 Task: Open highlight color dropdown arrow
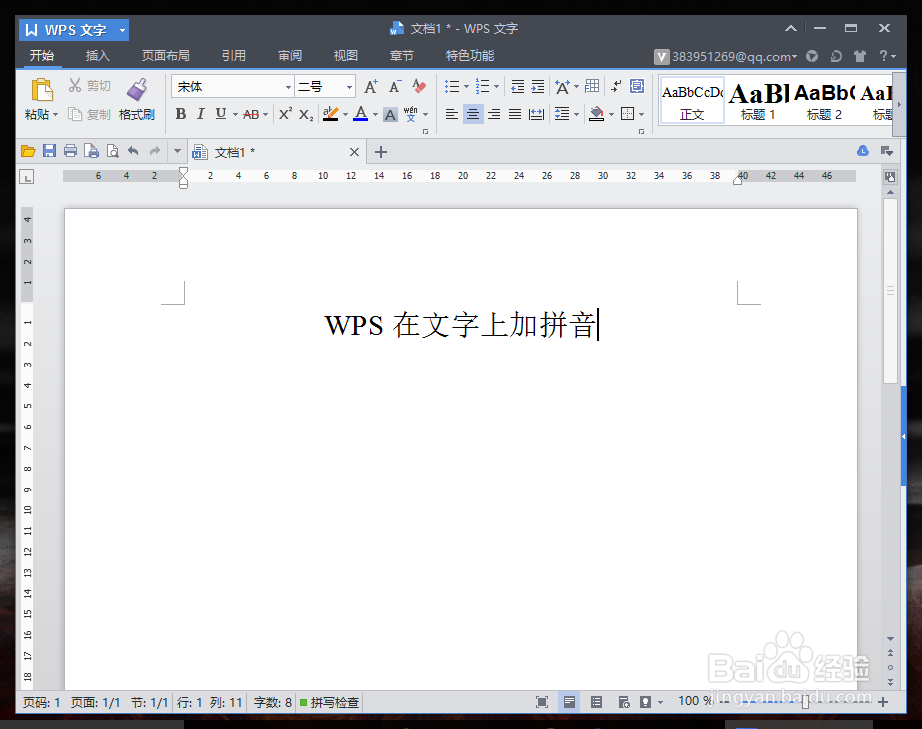tap(345, 115)
